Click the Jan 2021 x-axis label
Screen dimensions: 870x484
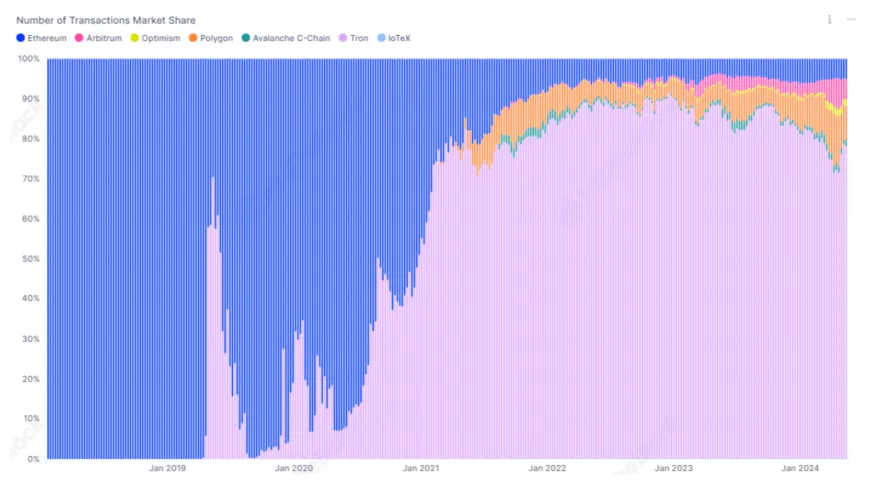[x=421, y=468]
